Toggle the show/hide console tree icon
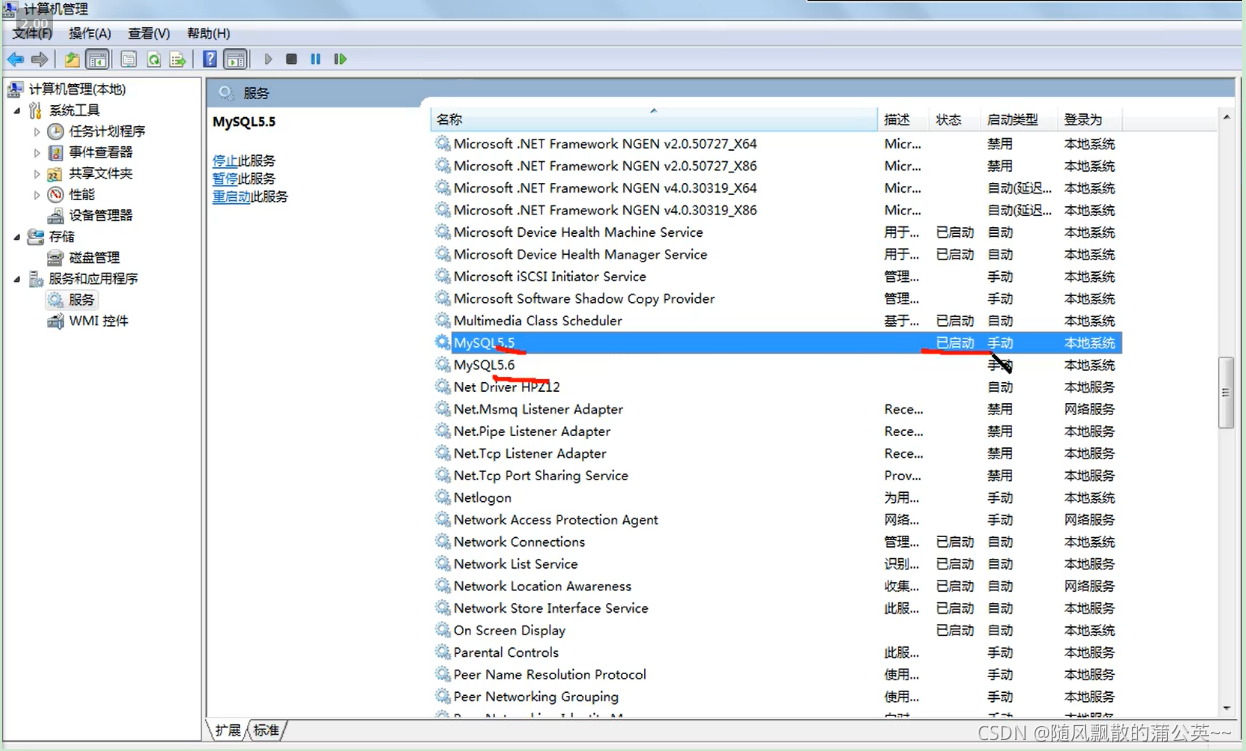1246x751 pixels. [x=97, y=59]
